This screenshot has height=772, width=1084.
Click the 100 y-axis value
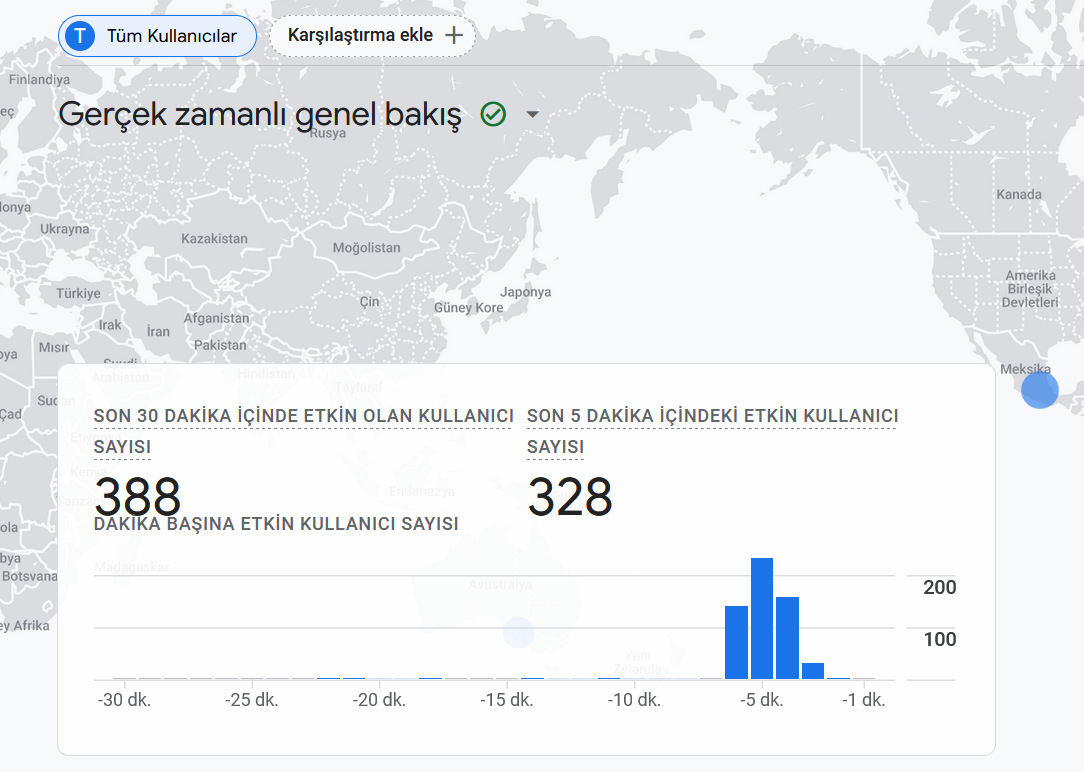[940, 639]
